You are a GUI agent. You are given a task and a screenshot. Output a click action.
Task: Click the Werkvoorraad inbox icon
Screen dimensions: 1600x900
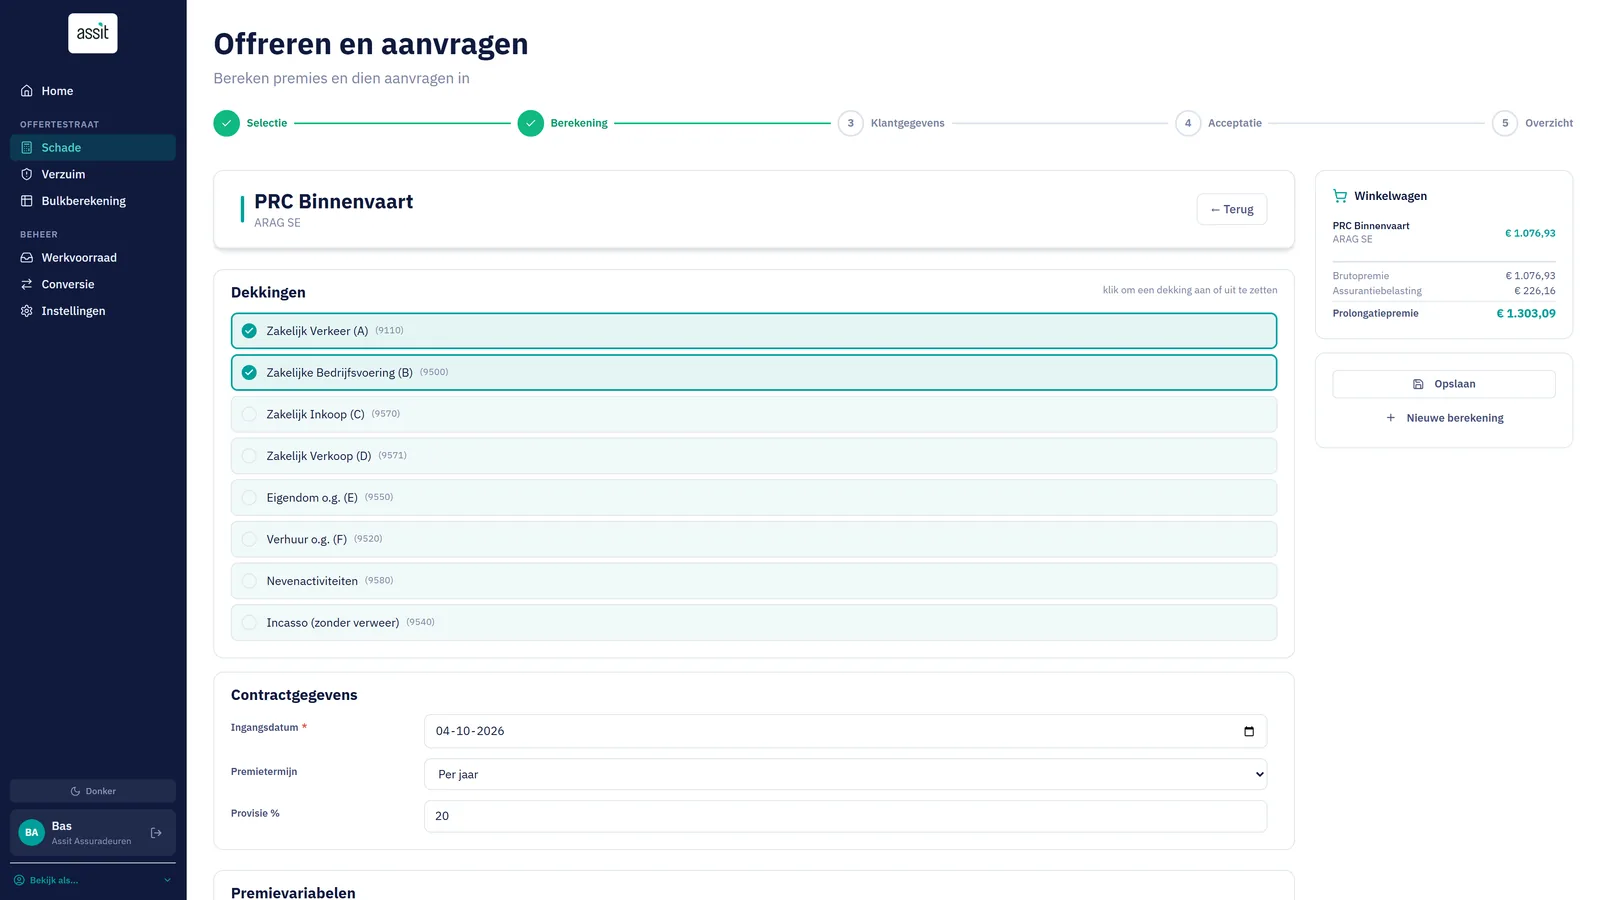[27, 258]
